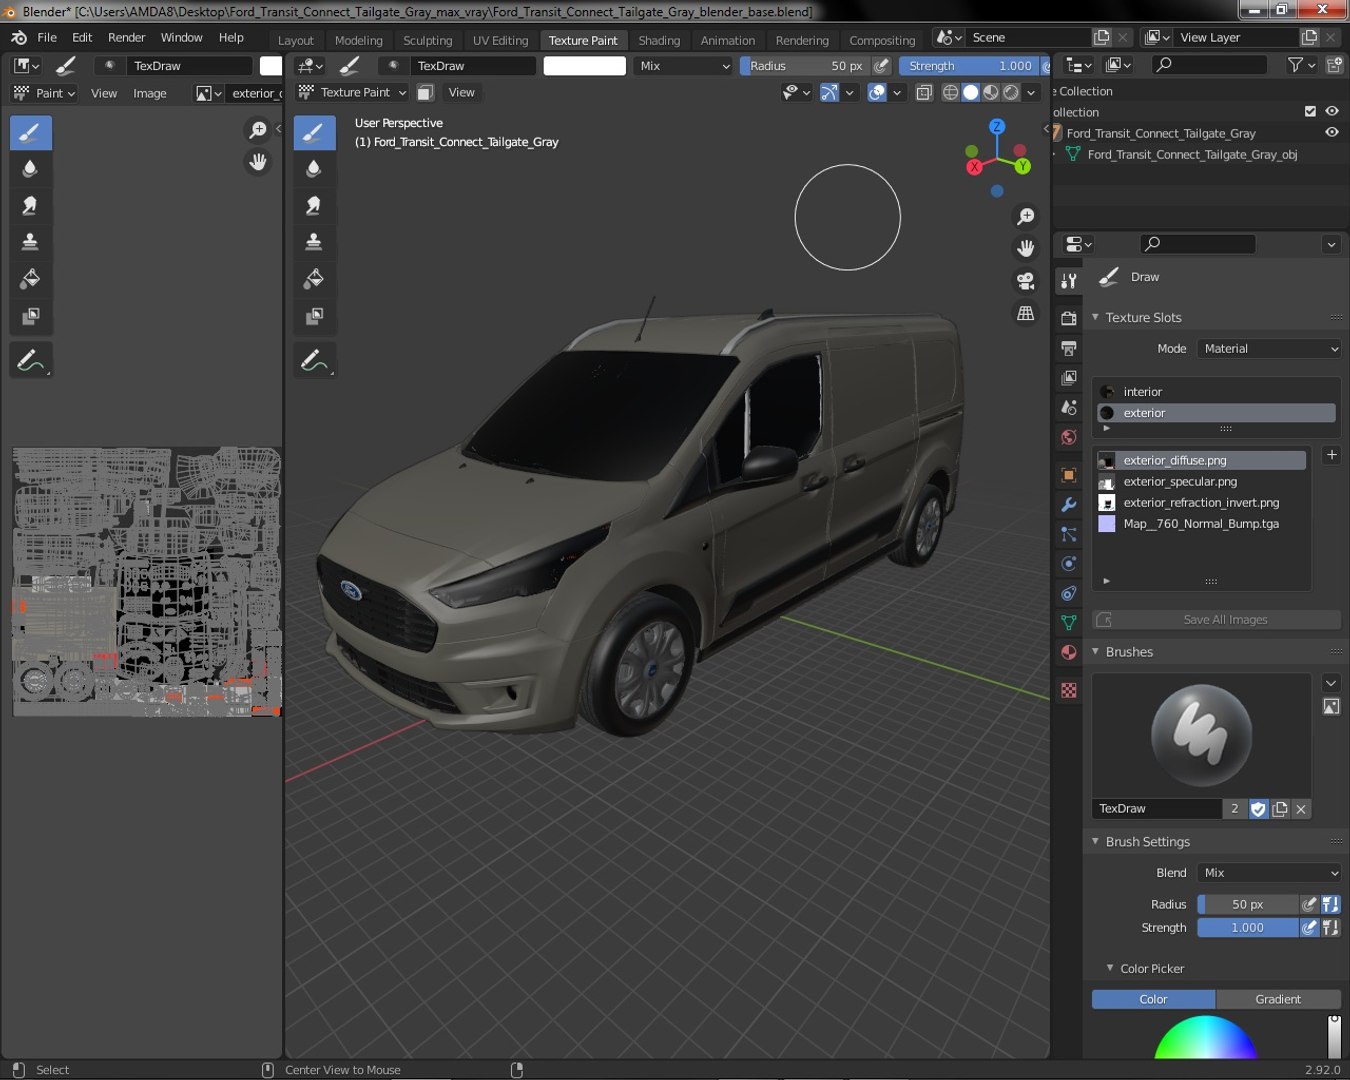Switch to wireframe viewport shading
The image size is (1350, 1080).
950,92
